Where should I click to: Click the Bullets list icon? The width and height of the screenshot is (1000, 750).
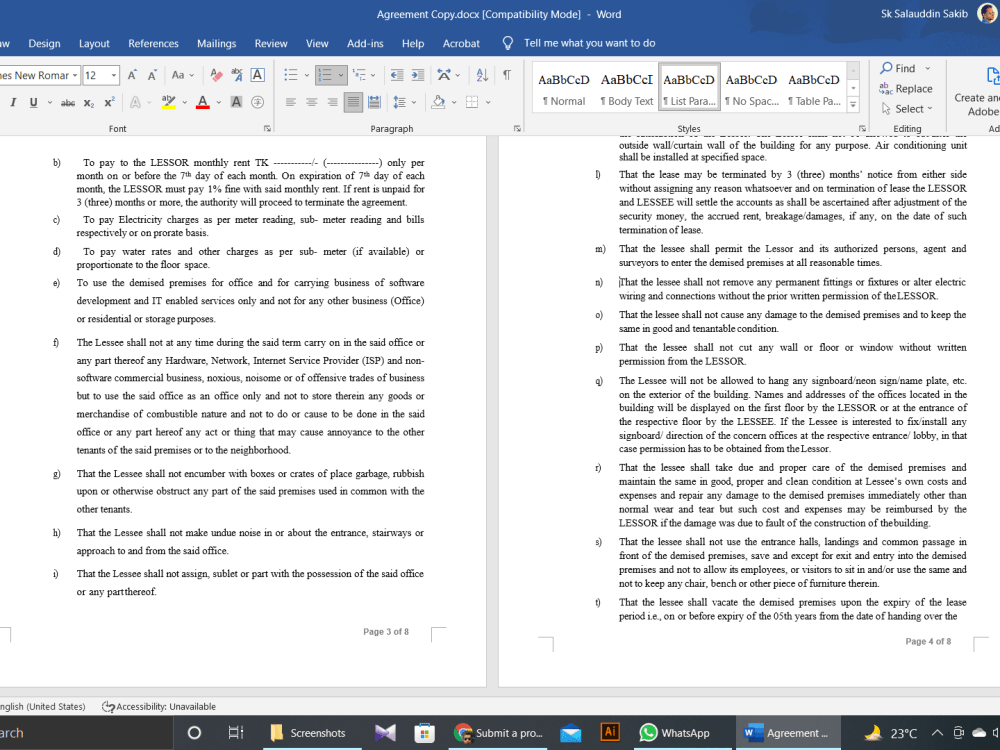(x=291, y=75)
